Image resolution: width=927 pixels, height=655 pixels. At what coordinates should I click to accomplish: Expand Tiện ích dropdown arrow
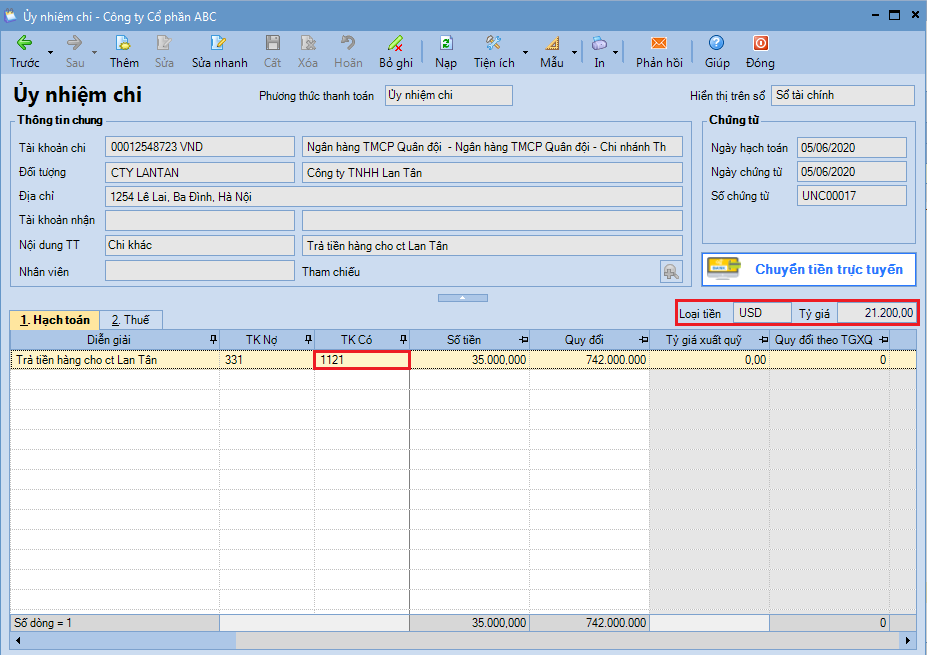[525, 52]
